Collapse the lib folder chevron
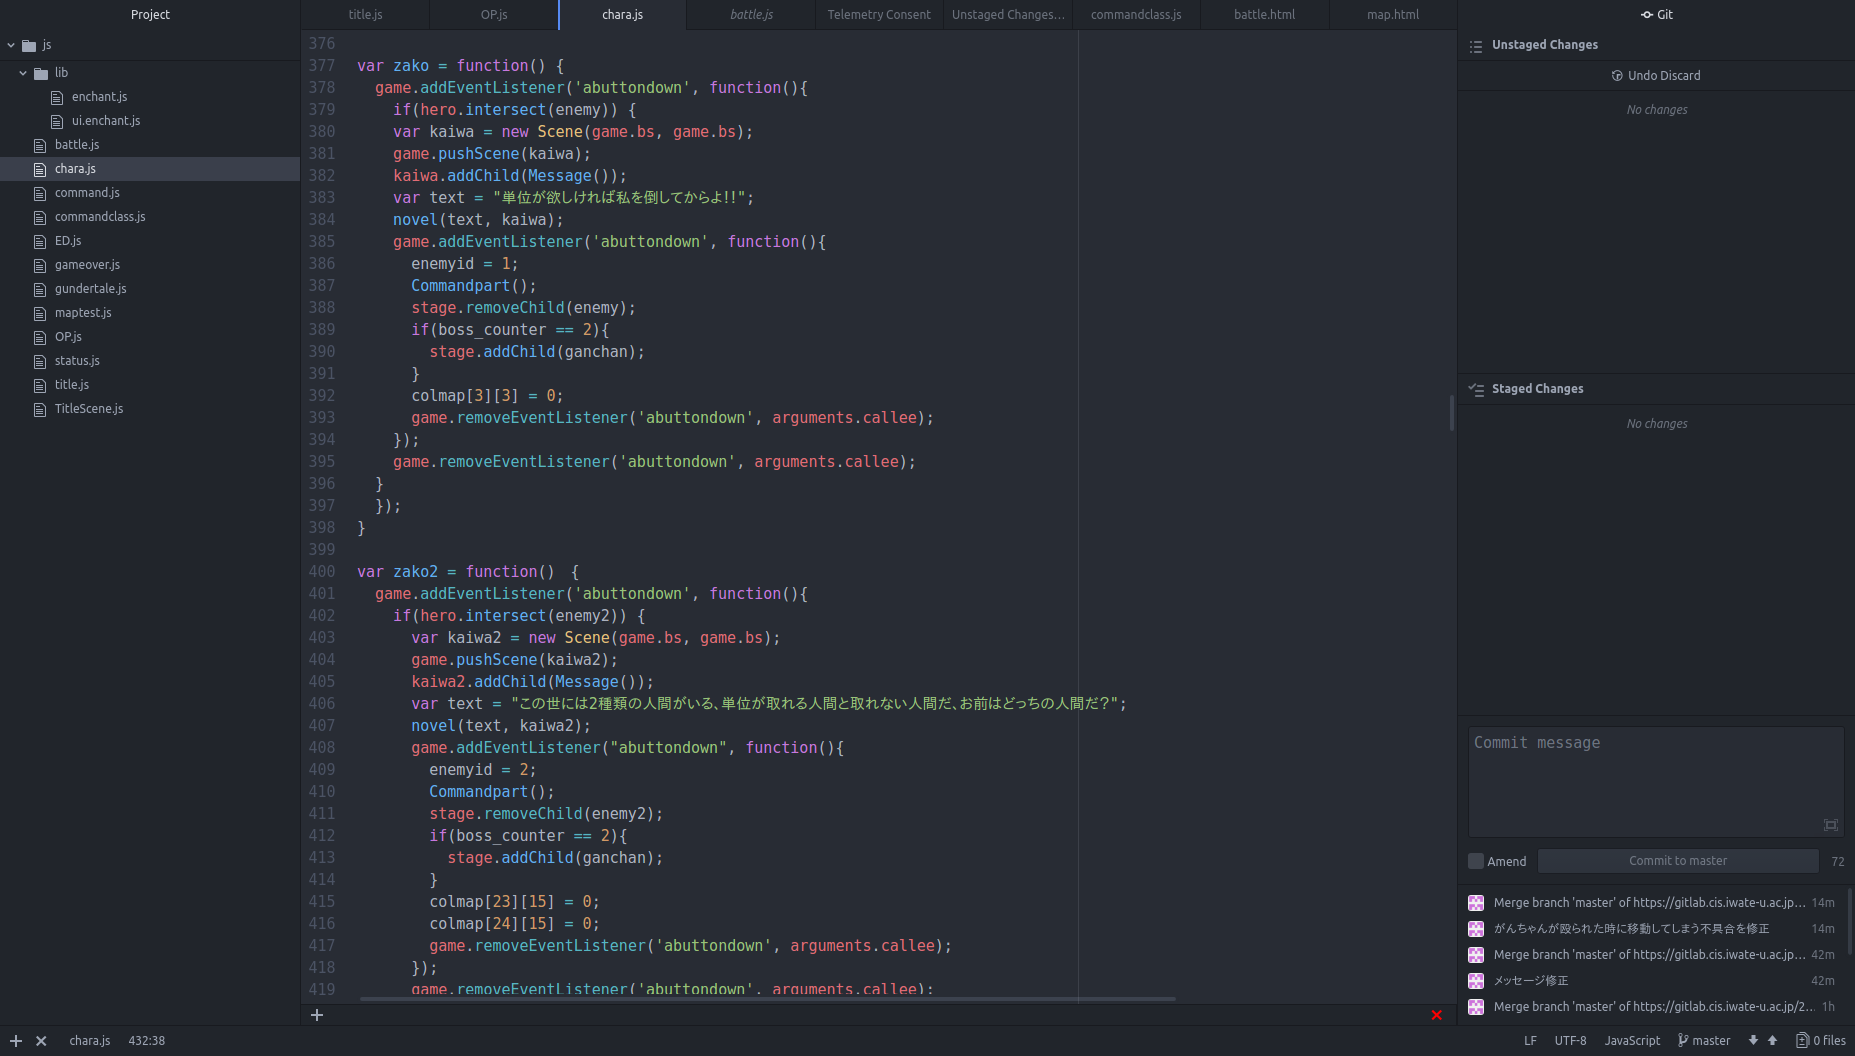 (23, 73)
